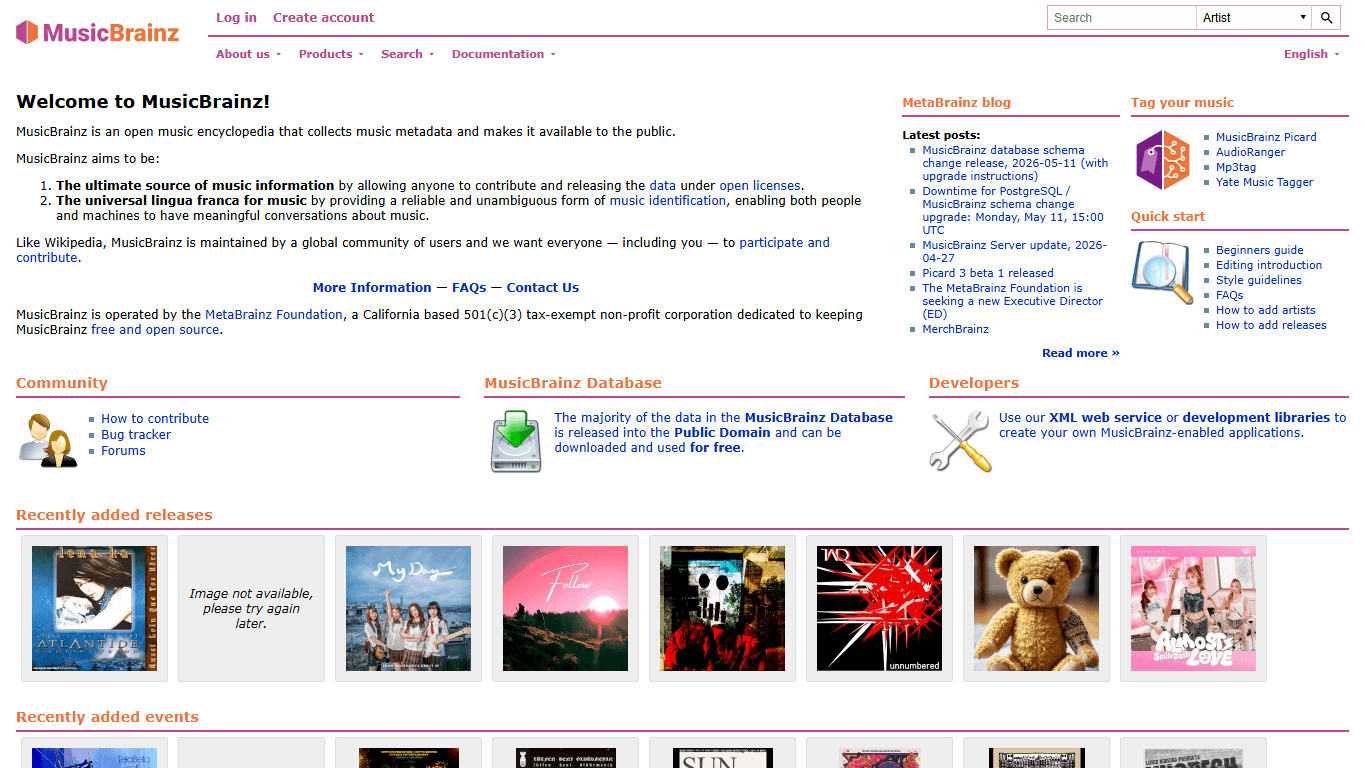Open MusicBrainz Server update 2026-04-27 post
Screen dimensions: 1365x768
[x=1014, y=251]
